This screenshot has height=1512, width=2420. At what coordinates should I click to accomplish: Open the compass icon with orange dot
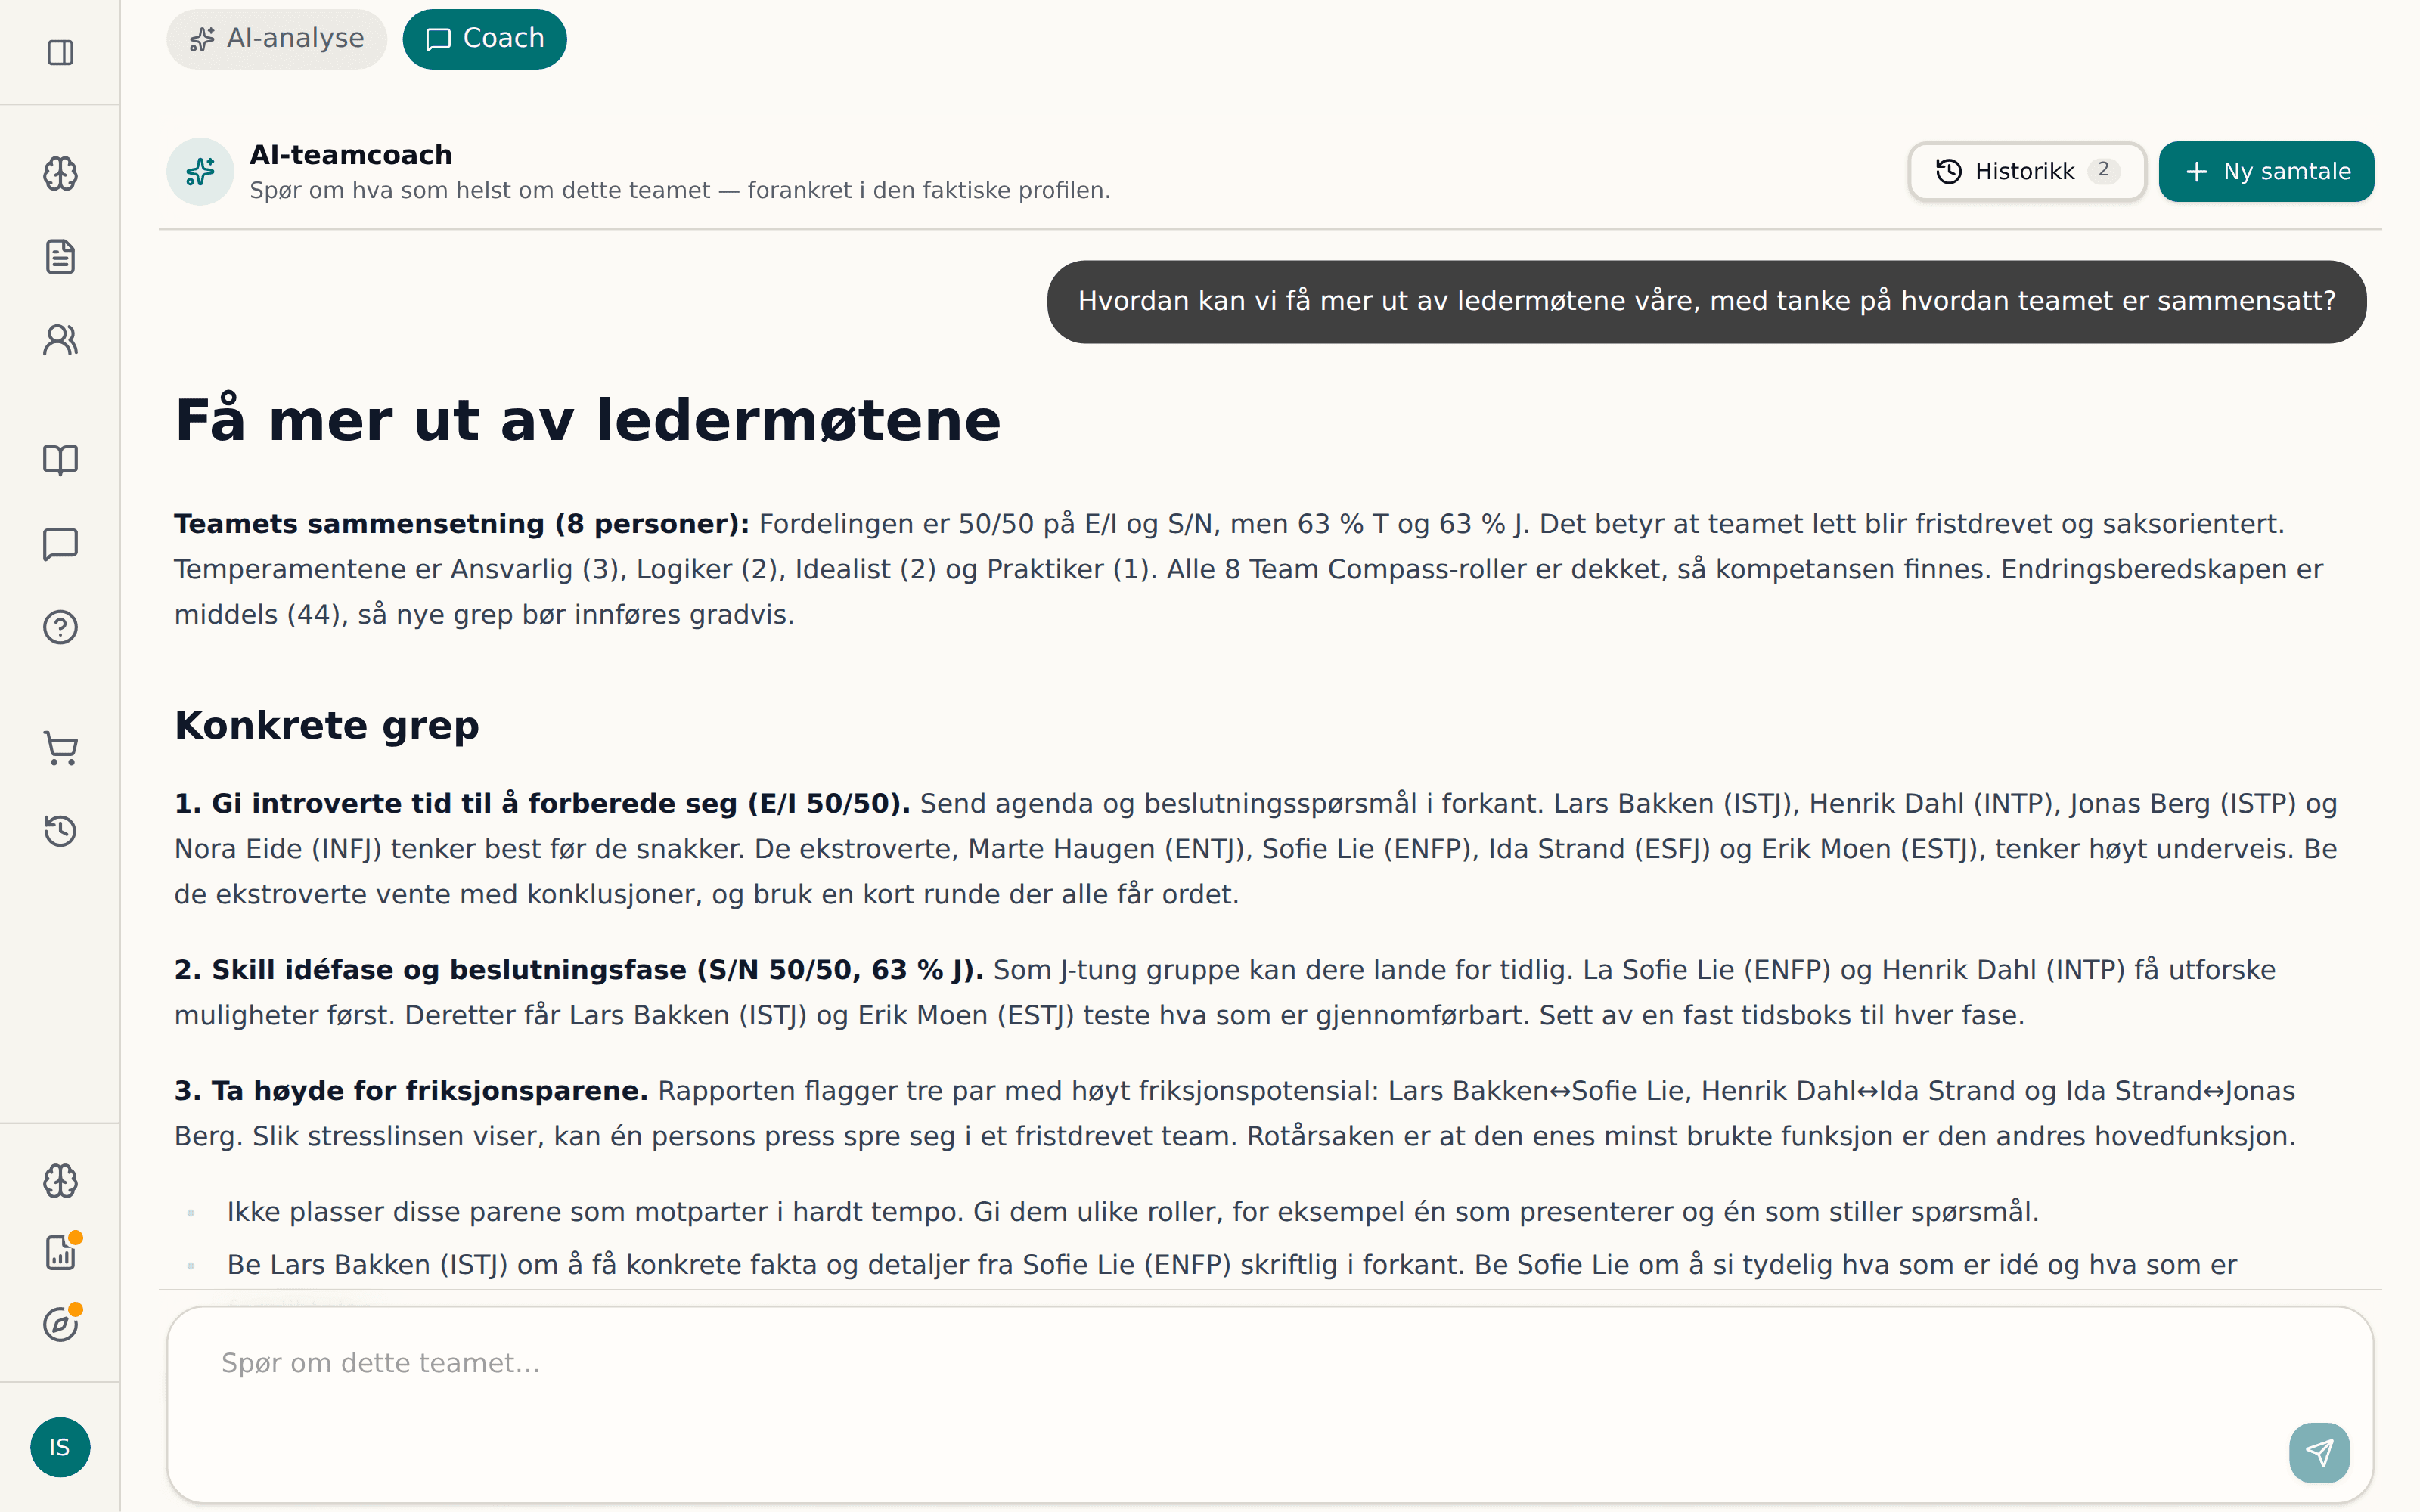coord(60,1324)
